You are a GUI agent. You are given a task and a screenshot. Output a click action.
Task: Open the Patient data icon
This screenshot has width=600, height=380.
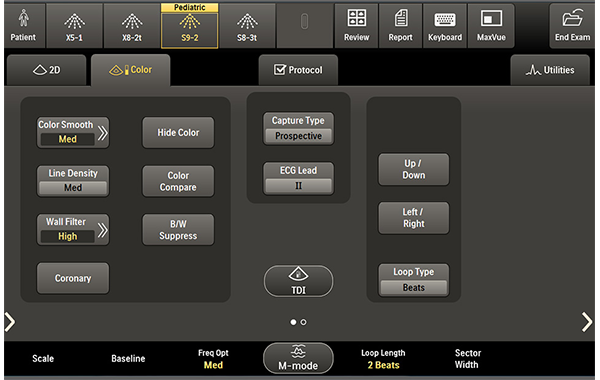click(23, 18)
